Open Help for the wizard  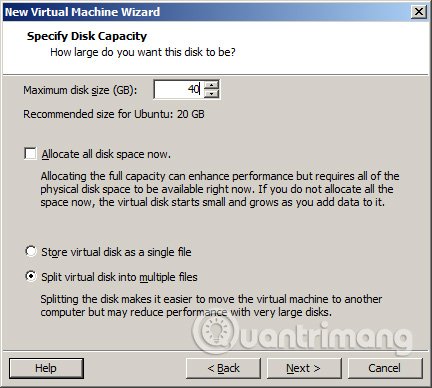[46, 368]
